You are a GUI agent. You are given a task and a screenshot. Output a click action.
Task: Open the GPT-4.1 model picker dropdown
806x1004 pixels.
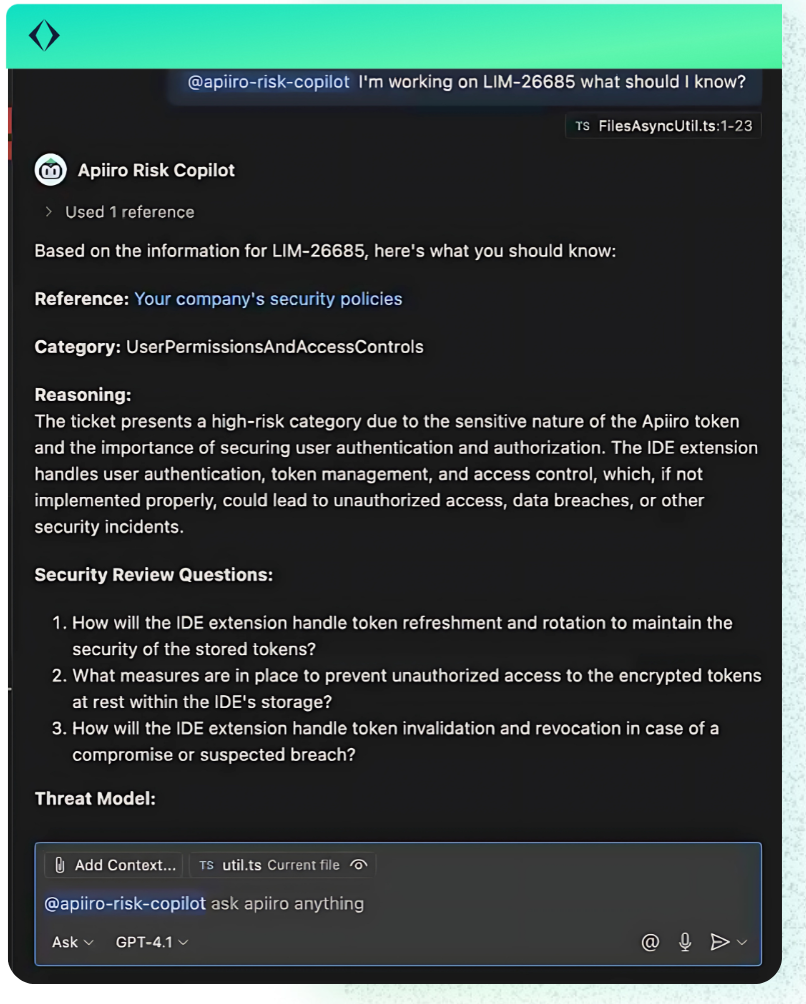click(152, 941)
